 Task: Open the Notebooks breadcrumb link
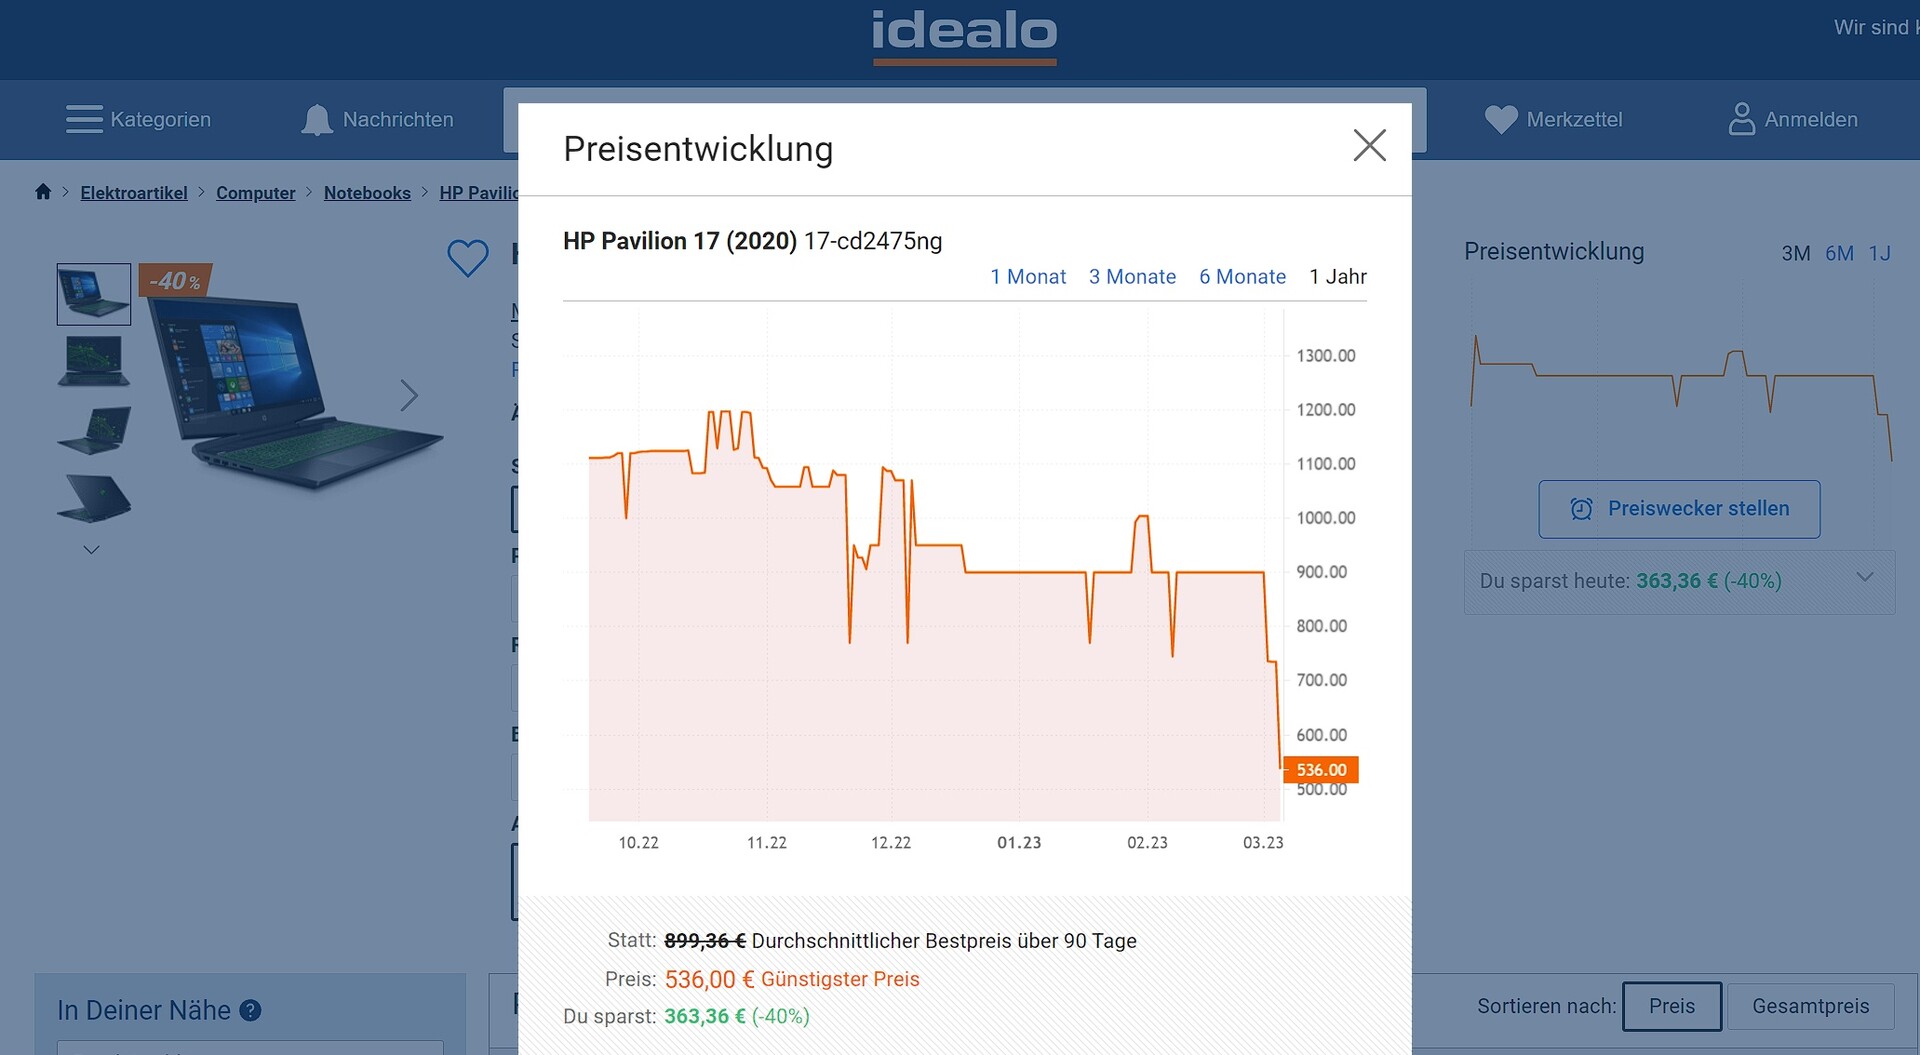(x=367, y=193)
